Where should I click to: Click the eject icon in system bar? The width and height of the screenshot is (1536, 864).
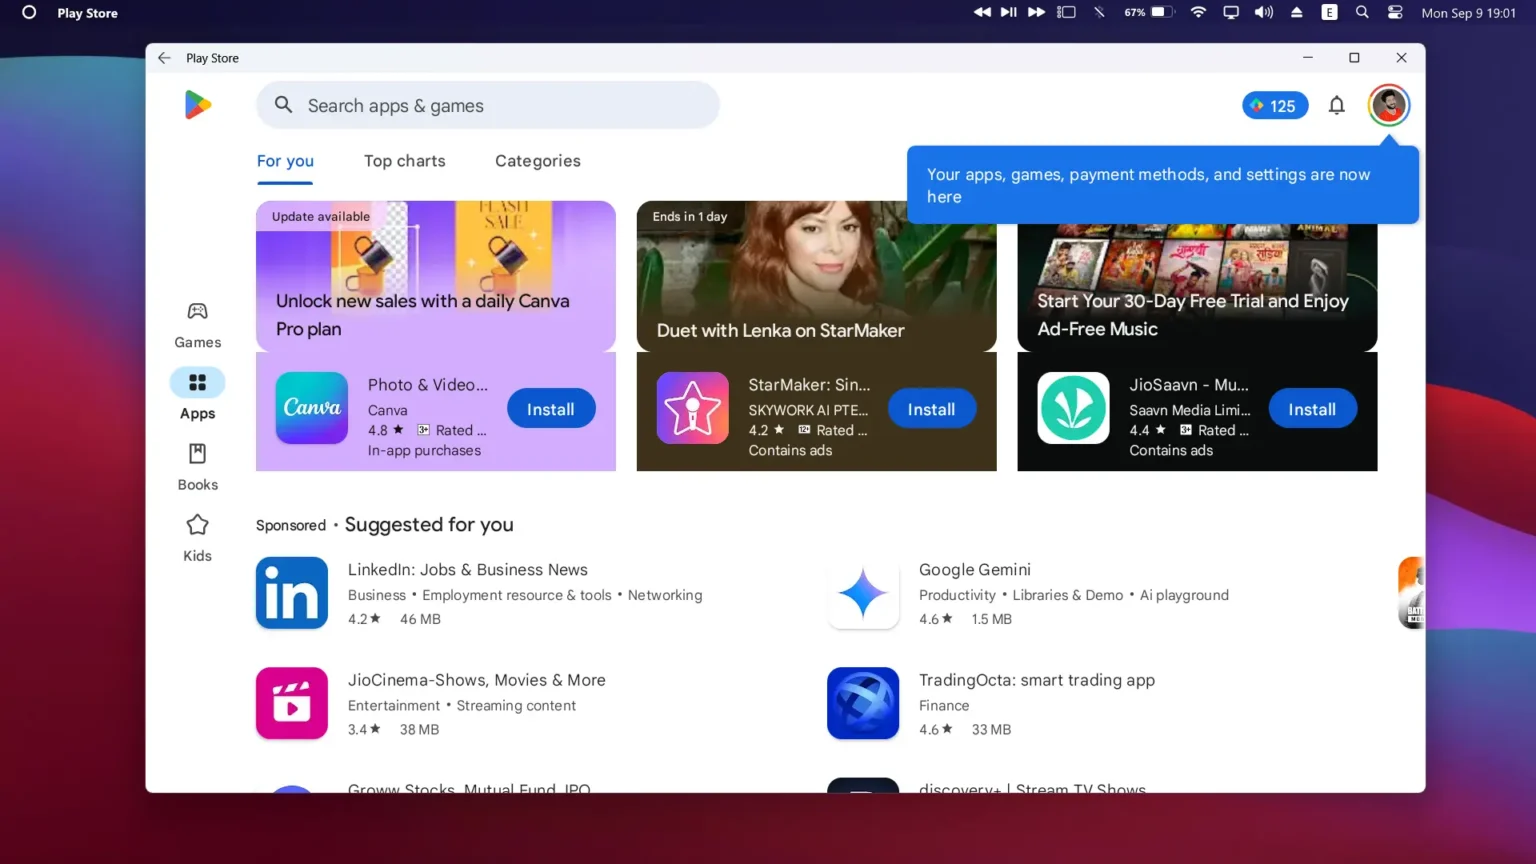click(1297, 13)
